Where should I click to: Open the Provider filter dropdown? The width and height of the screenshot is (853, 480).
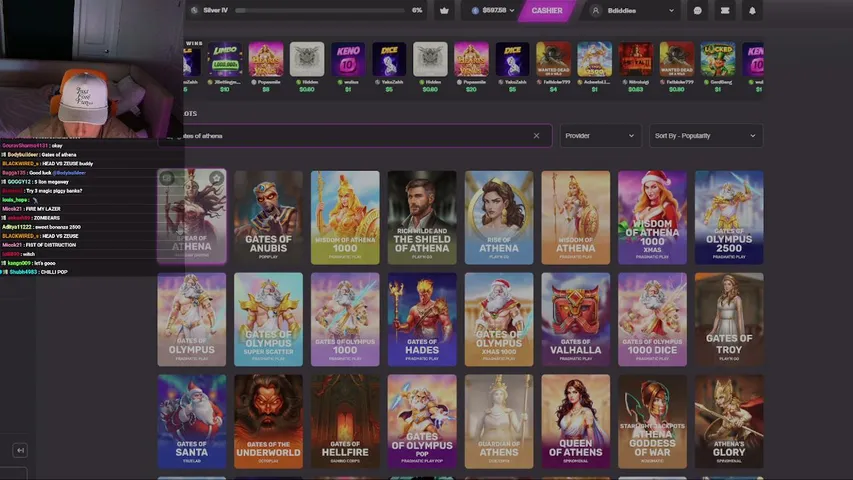599,136
